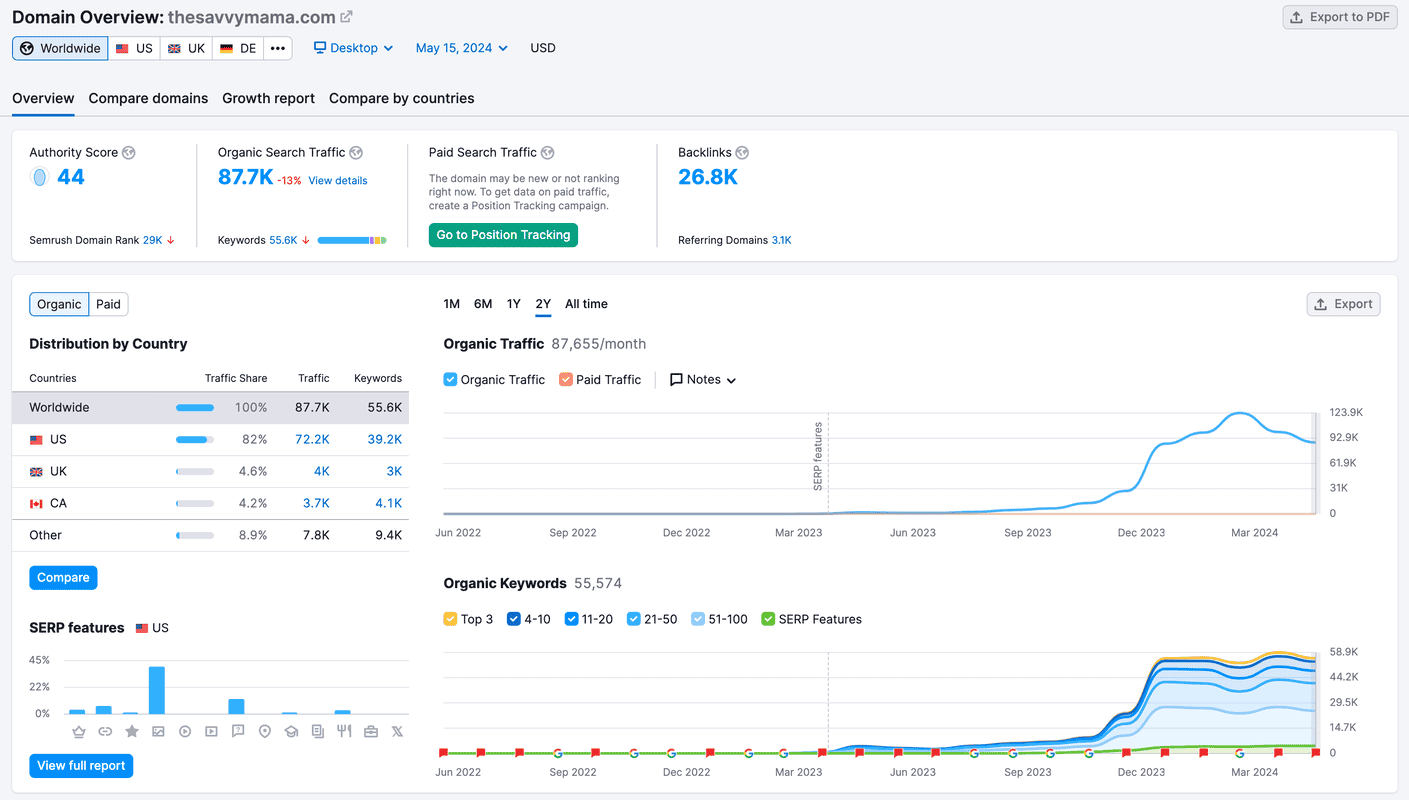Click the Keywords distribution color bar

(352, 239)
